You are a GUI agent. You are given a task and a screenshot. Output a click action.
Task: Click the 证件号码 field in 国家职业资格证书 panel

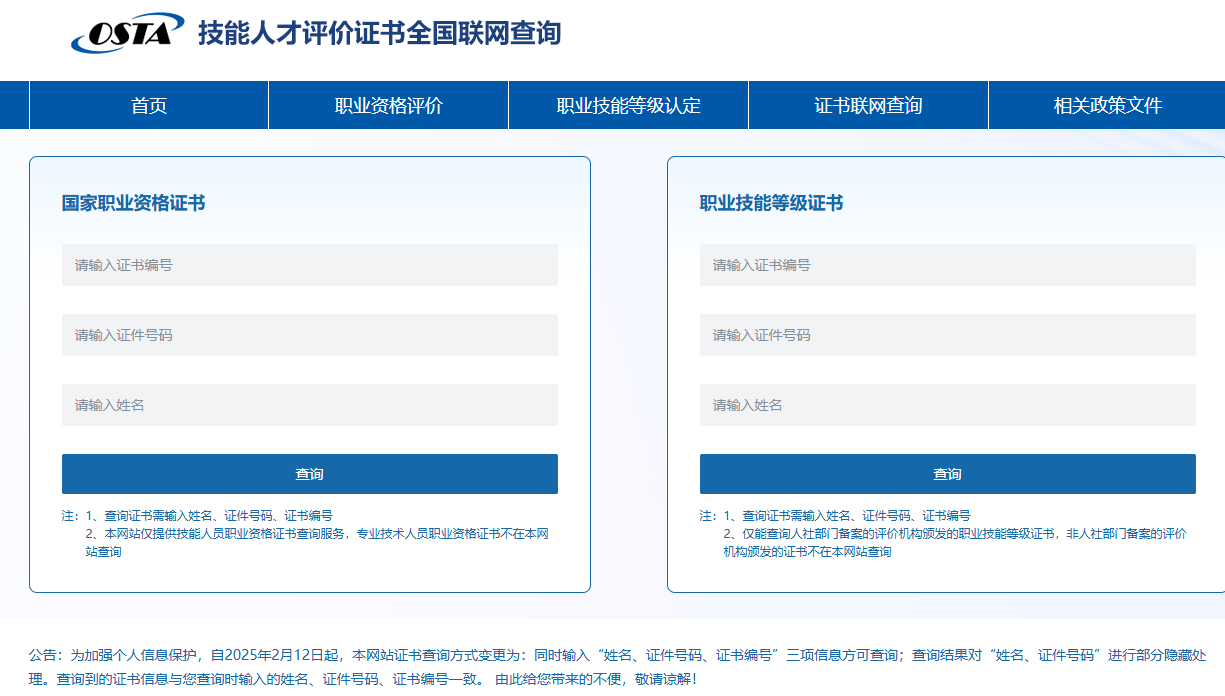(x=309, y=335)
